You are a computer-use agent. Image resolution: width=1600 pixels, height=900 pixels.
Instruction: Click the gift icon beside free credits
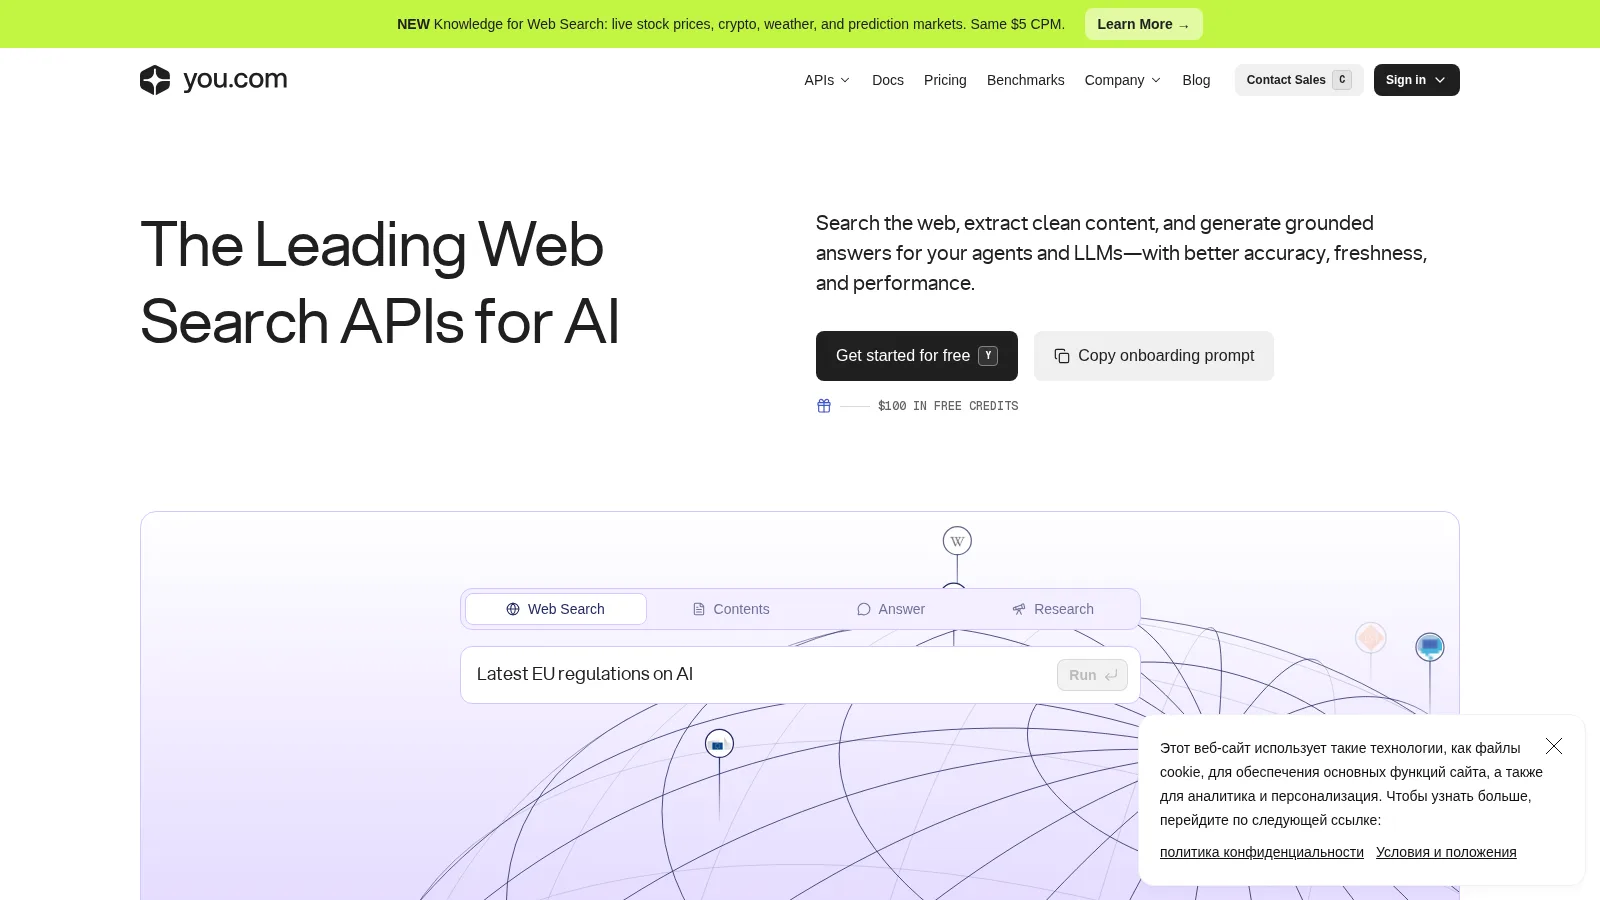[824, 406]
